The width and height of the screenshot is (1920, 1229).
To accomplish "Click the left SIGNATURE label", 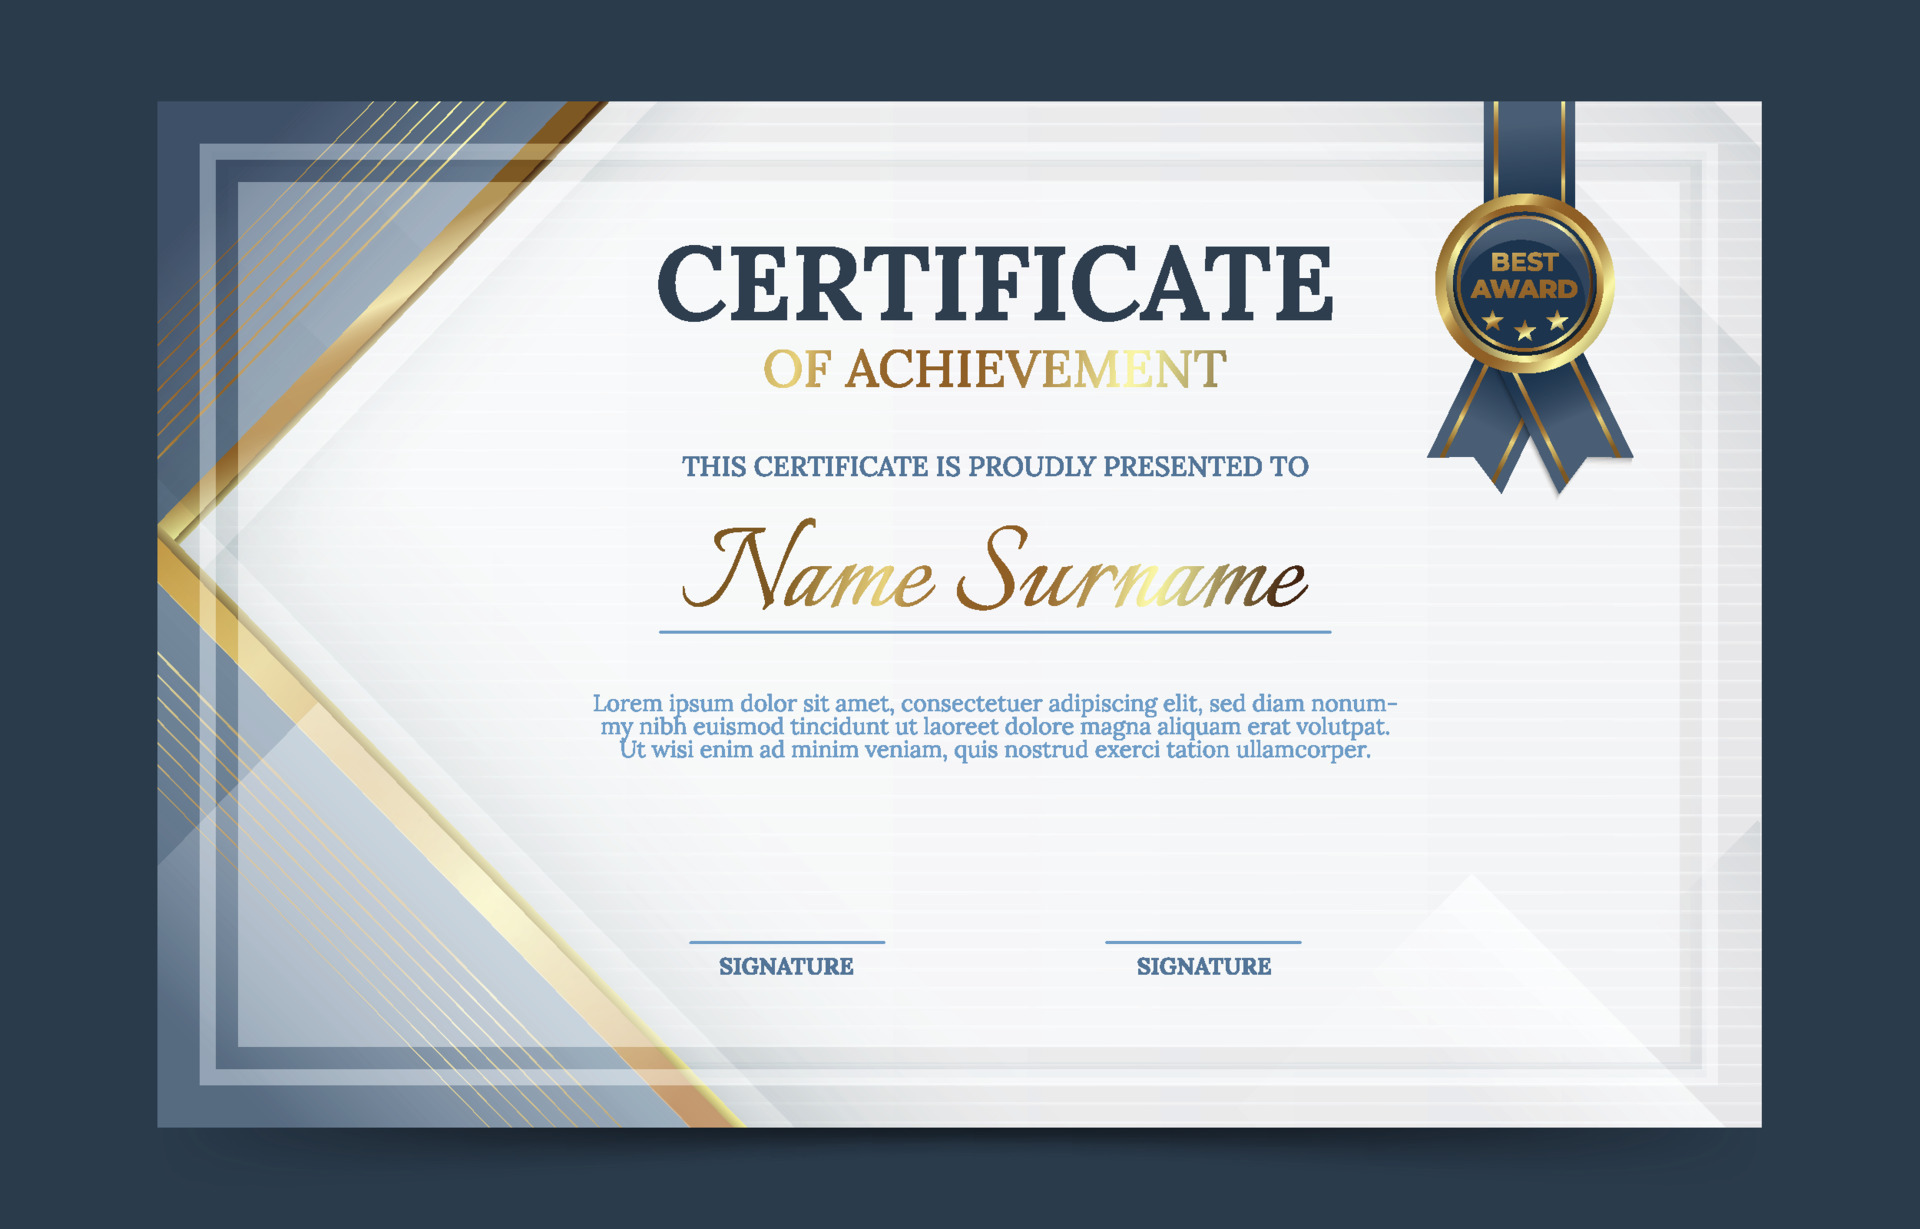I will coord(786,967).
